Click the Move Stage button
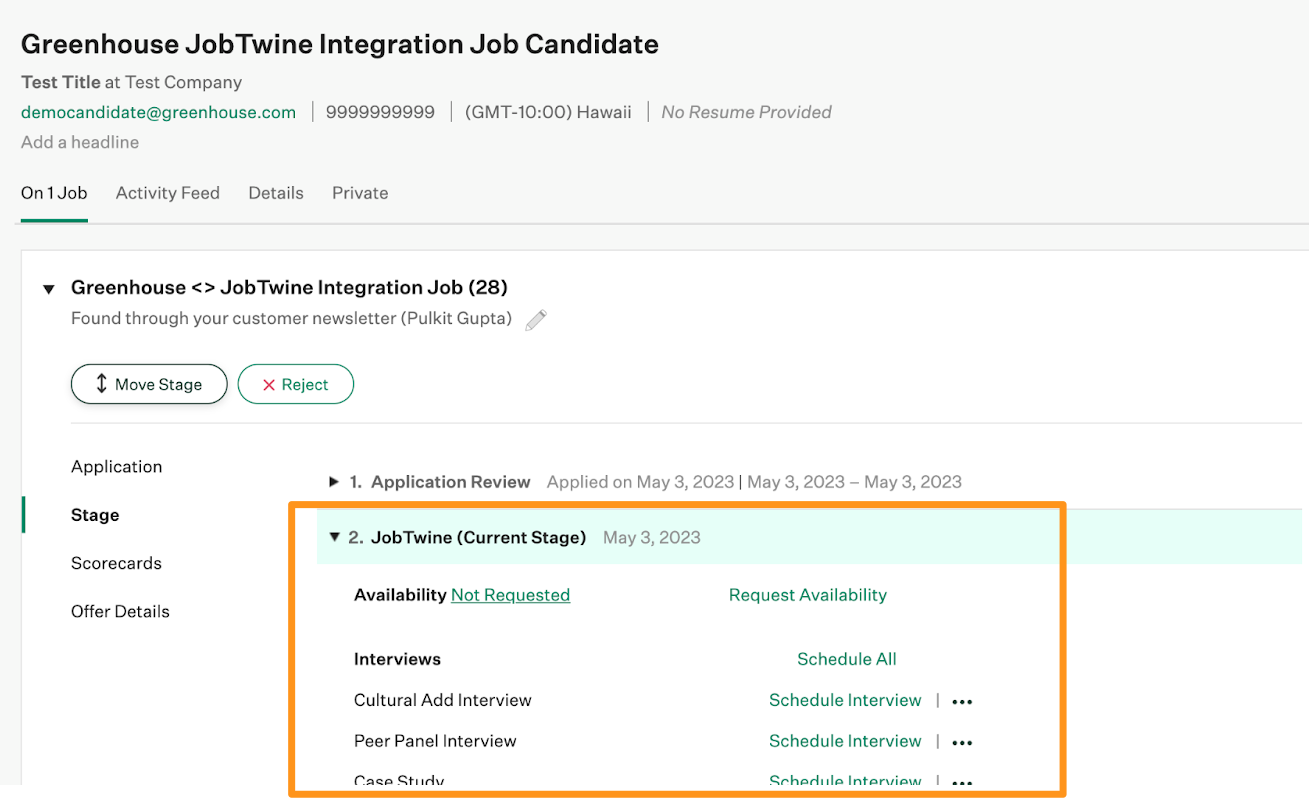The width and height of the screenshot is (1309, 798). (149, 384)
